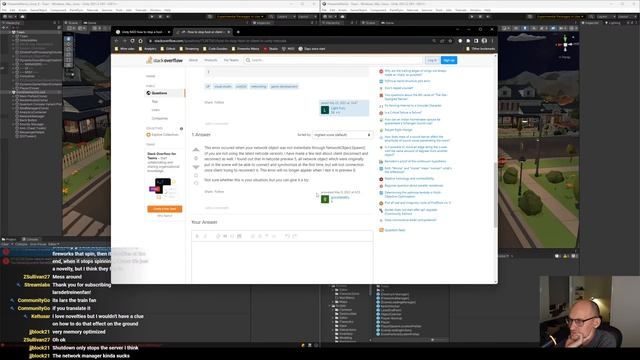Click the Collectives info icon
Viewport: 640px width, 360px height.
click(x=181, y=129)
